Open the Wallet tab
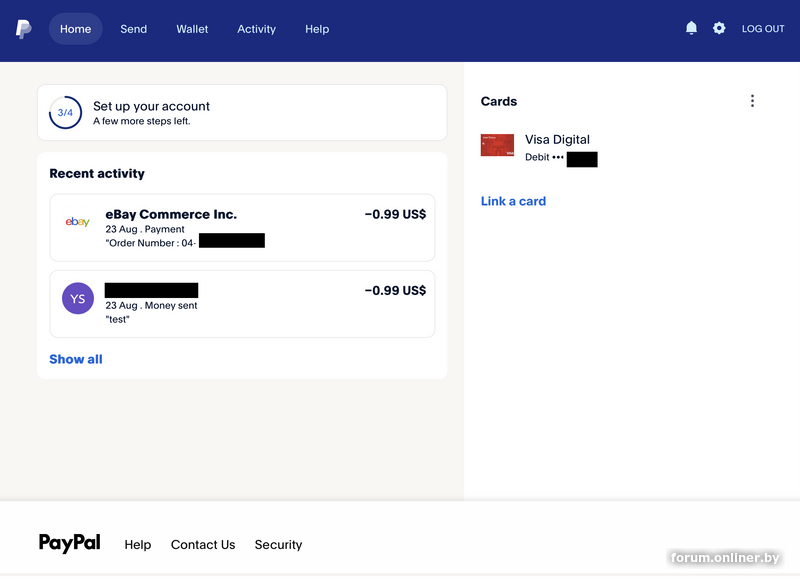 (192, 29)
